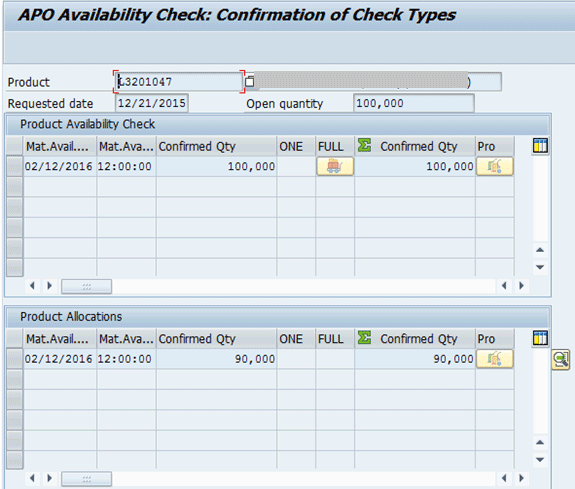This screenshot has height=489, width=575.
Task: Select first row of Product Allocations table
Action: pos(15,358)
